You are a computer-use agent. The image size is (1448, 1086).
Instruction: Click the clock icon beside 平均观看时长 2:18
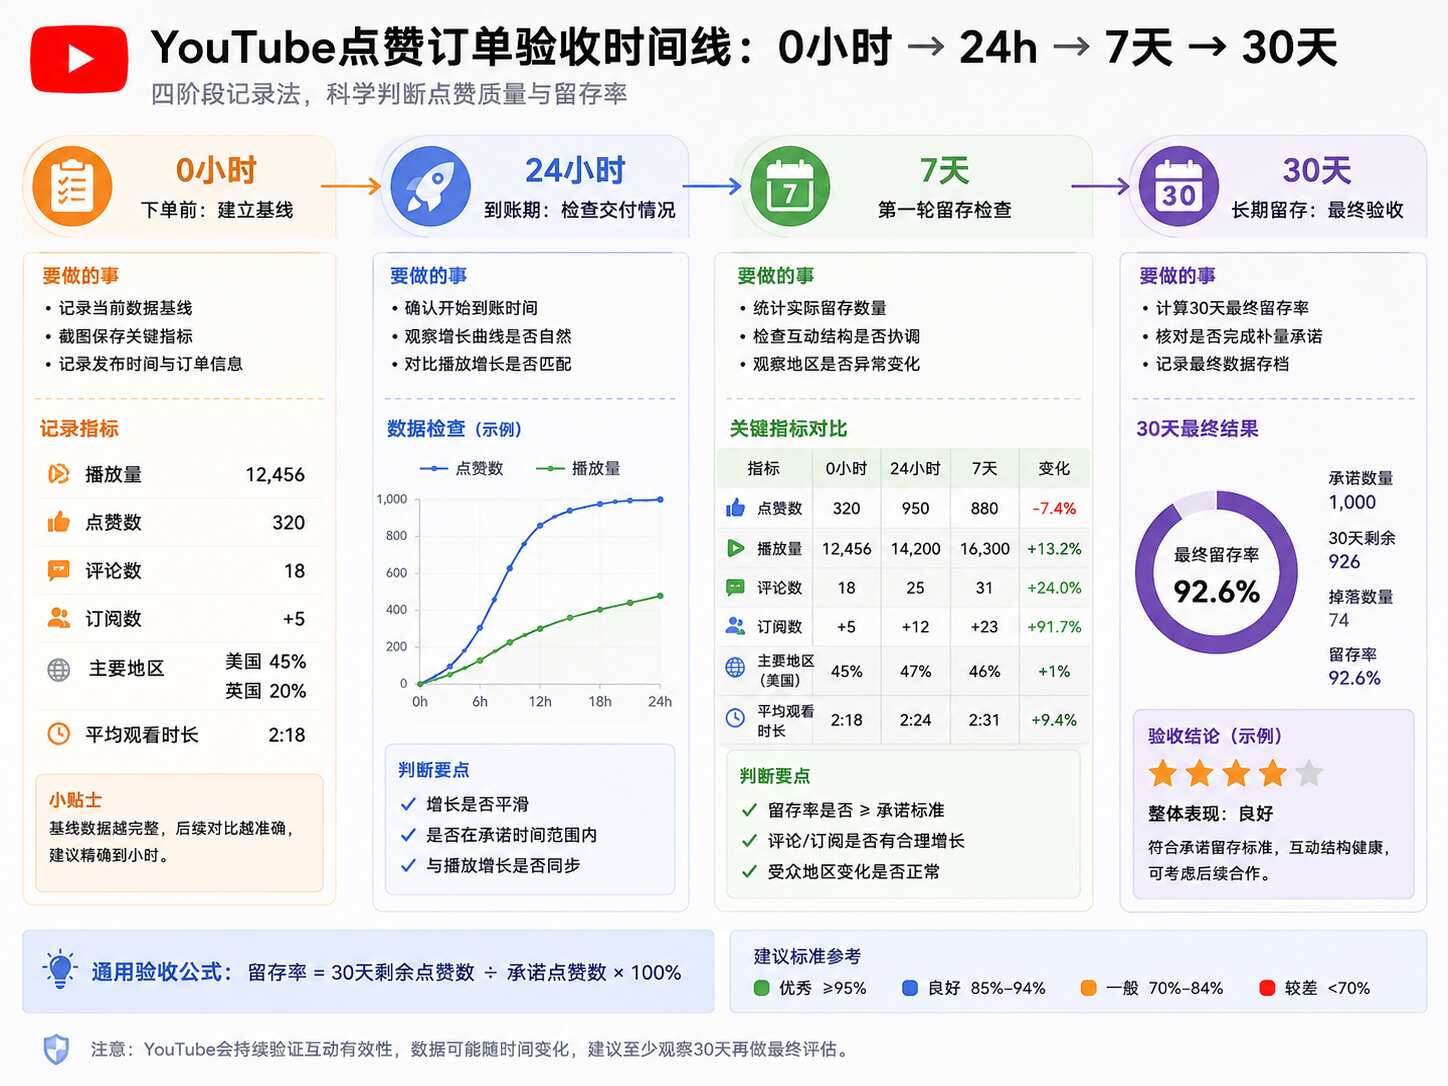coord(59,734)
